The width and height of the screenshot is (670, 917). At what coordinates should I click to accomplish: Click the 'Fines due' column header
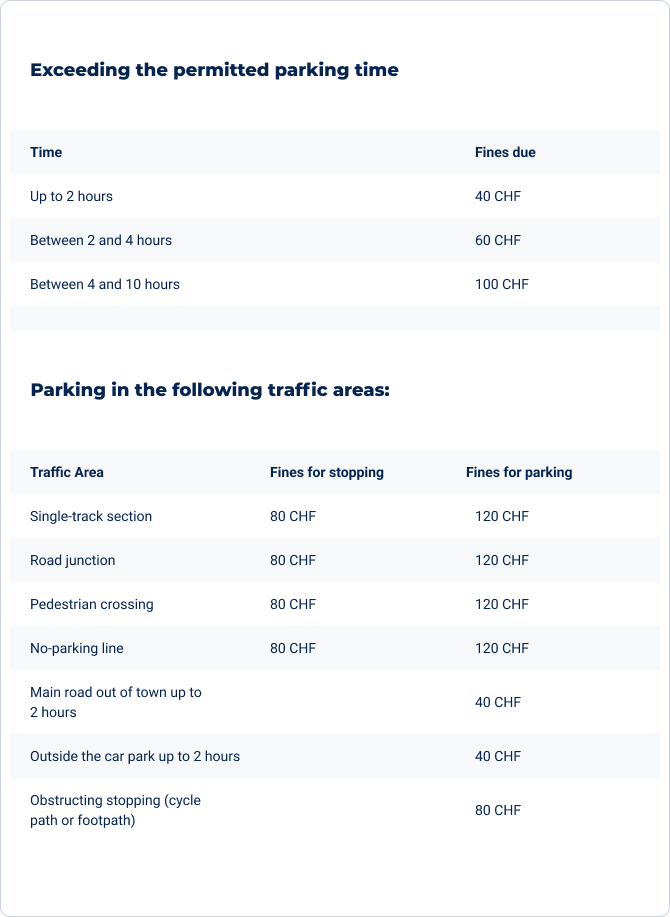pyautogui.click(x=505, y=152)
